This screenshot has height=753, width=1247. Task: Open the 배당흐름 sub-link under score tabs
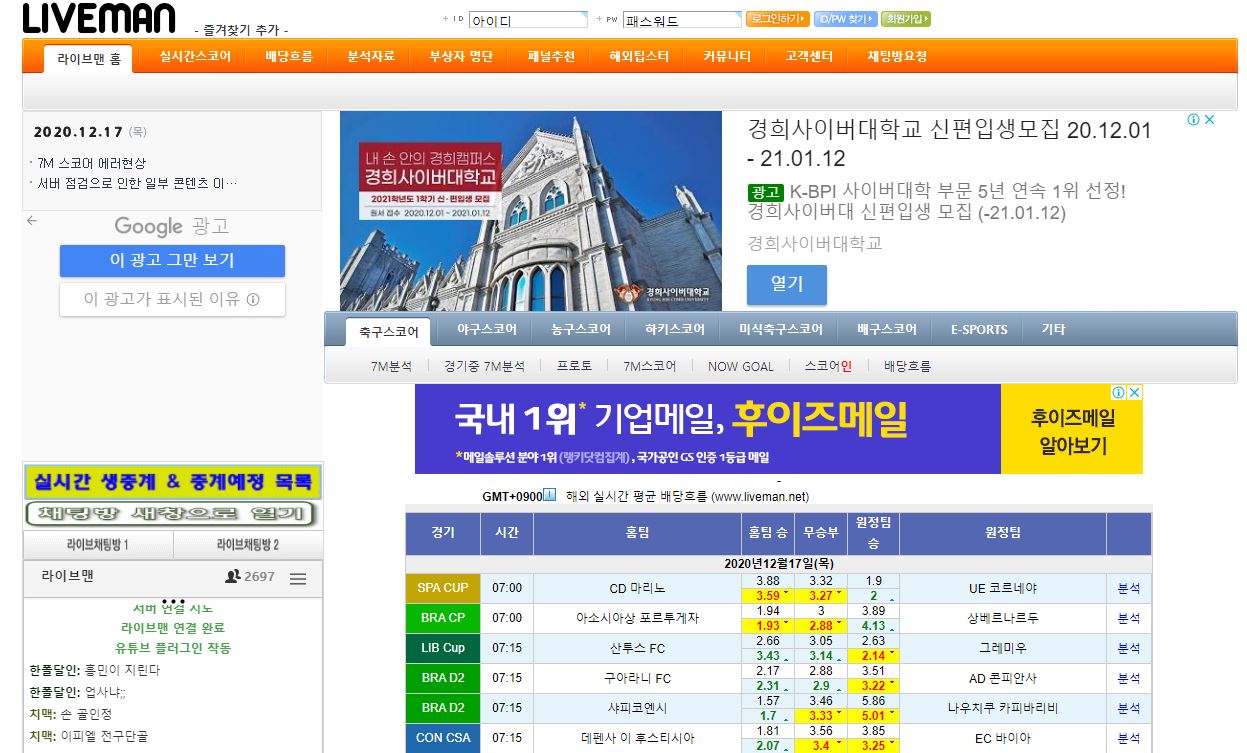point(907,366)
